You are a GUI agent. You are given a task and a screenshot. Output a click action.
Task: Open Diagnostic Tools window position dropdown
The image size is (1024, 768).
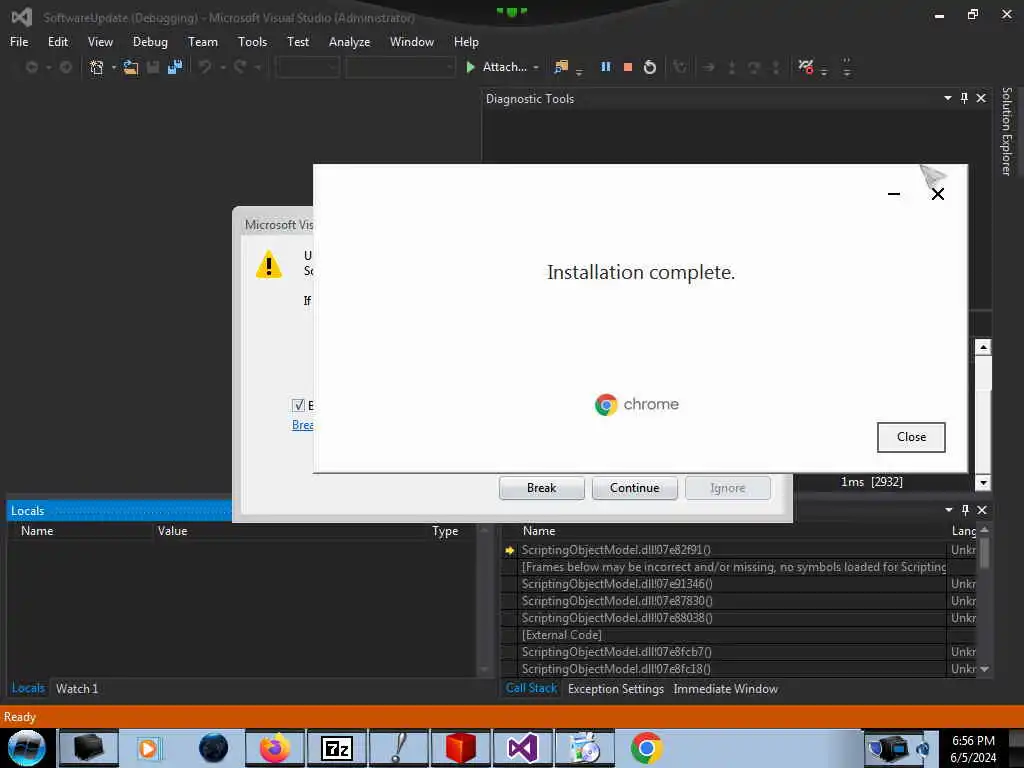pyautogui.click(x=948, y=98)
